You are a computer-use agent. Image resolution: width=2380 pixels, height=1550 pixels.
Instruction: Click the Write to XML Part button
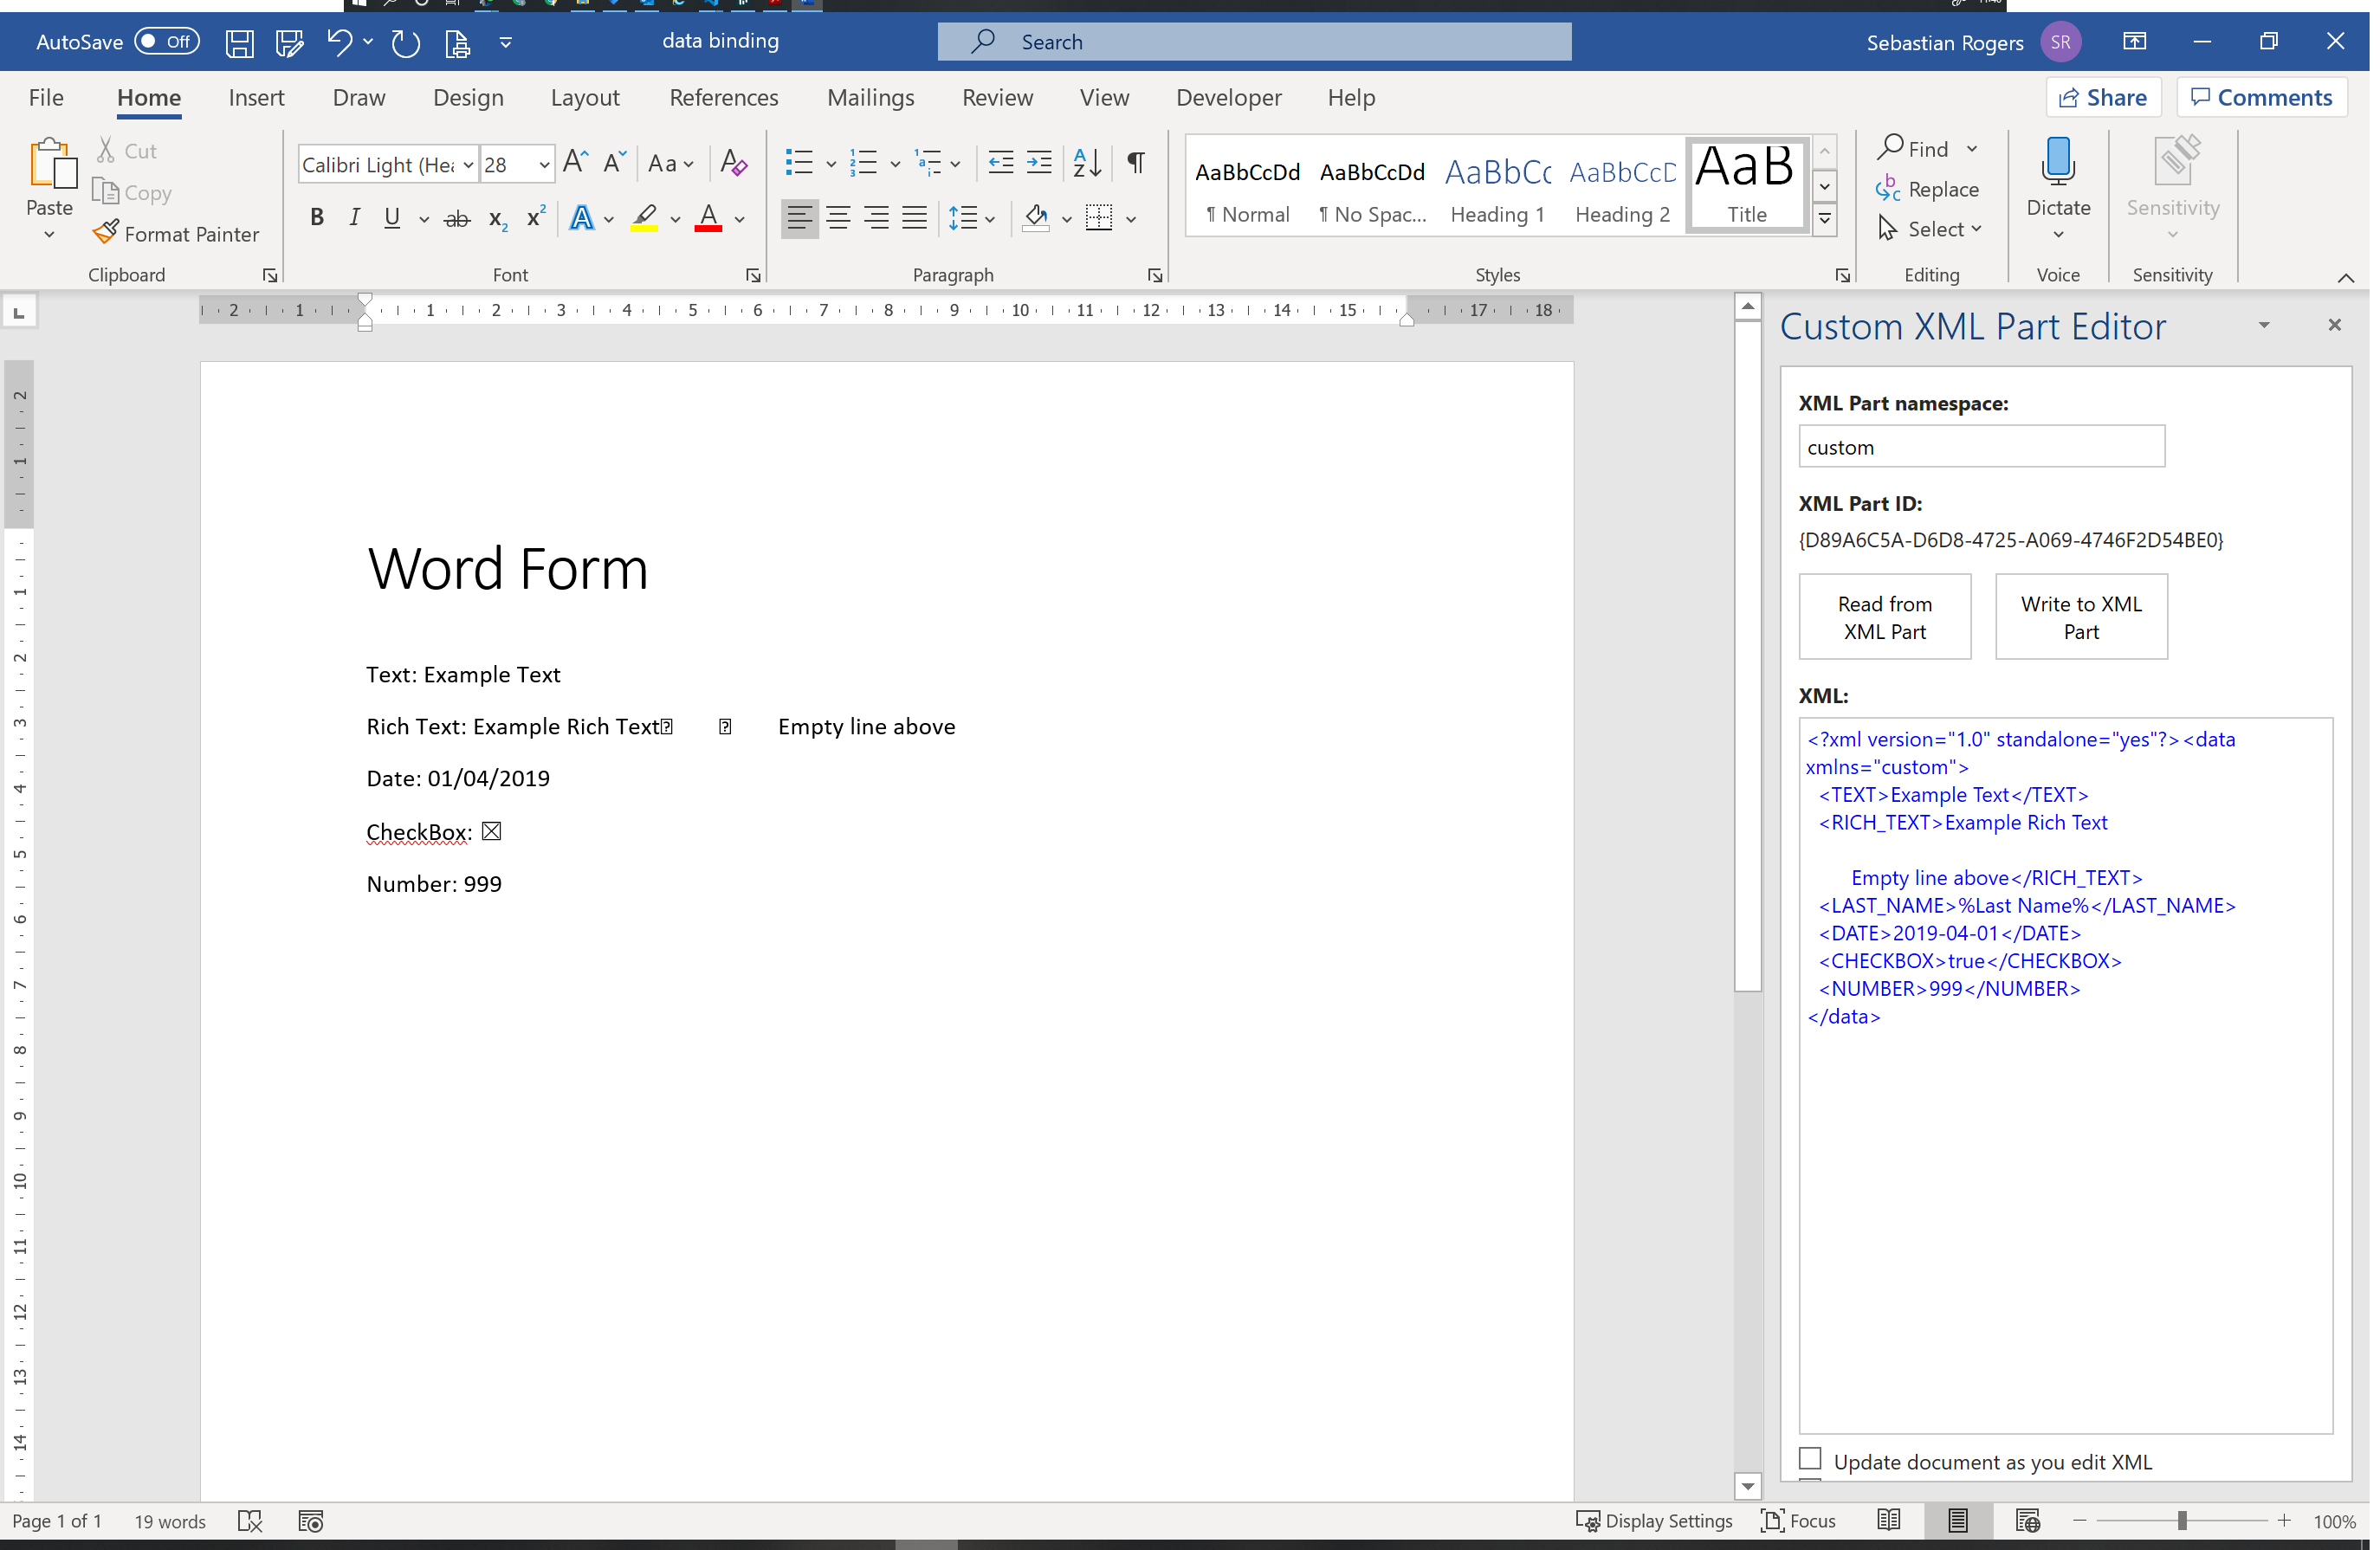(x=2079, y=617)
